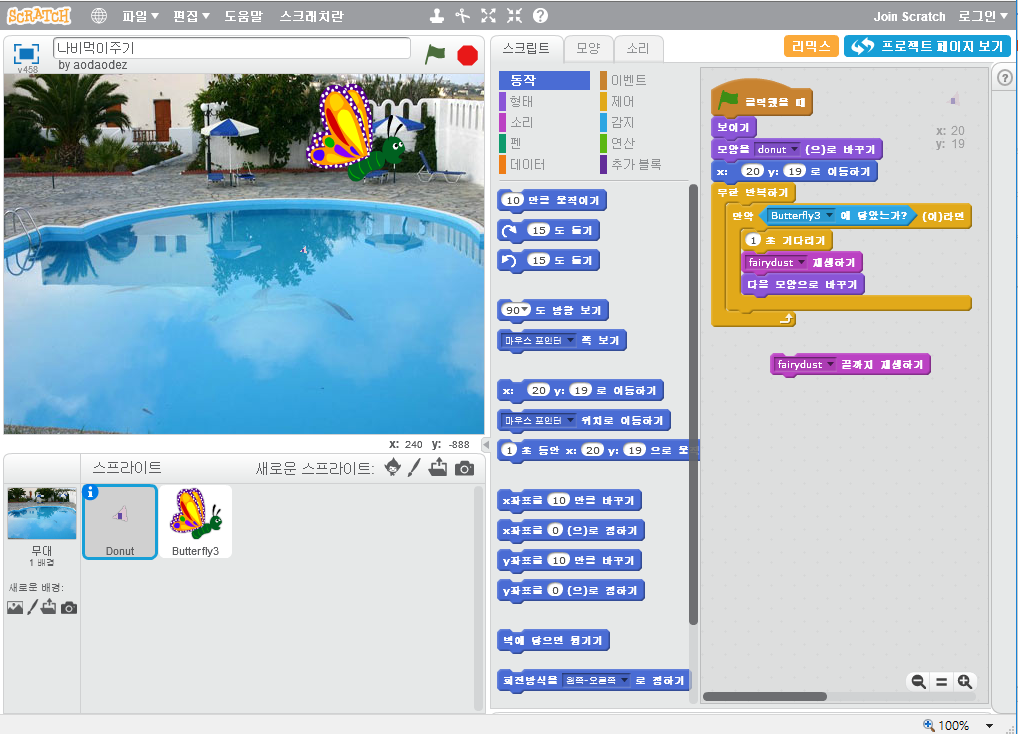Add new sprite from camera

464,468
